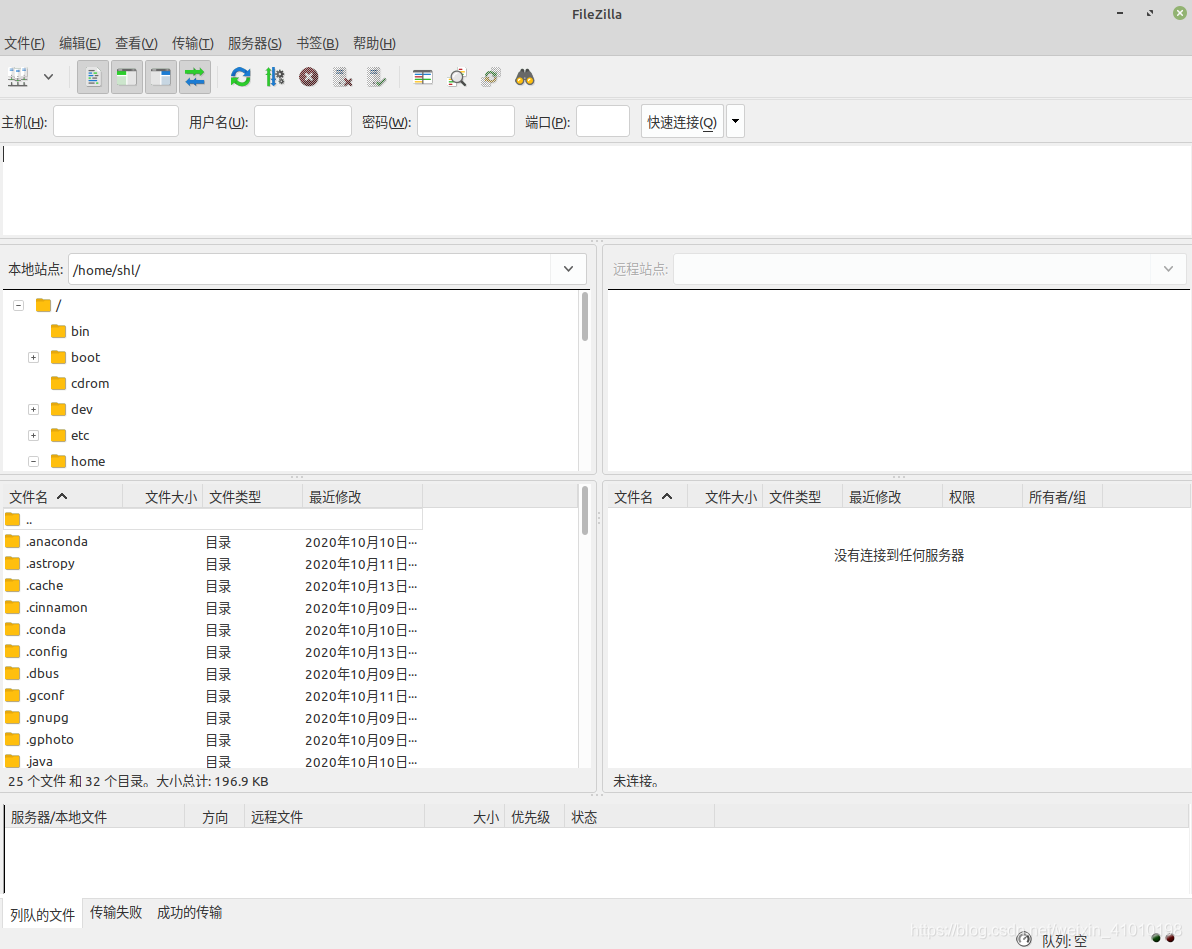Image resolution: width=1192 pixels, height=949 pixels.
Task: Open directory listing filters icon
Action: click(x=423, y=77)
